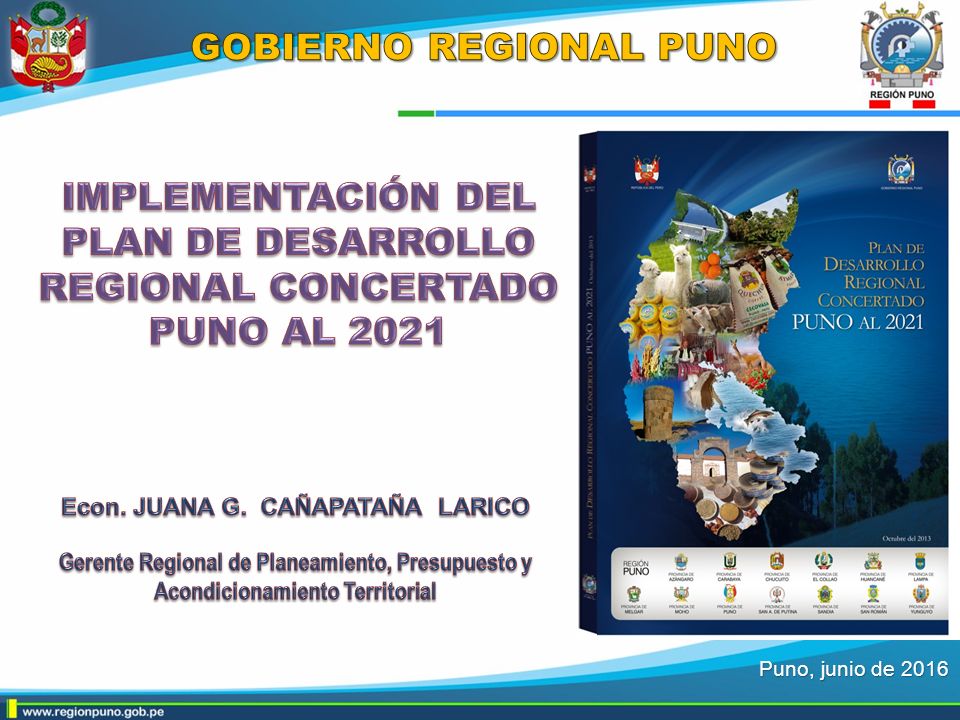Click the 'REGIÓN PUNO' label under top-right emblem
The image size is (960, 720).
(x=902, y=94)
